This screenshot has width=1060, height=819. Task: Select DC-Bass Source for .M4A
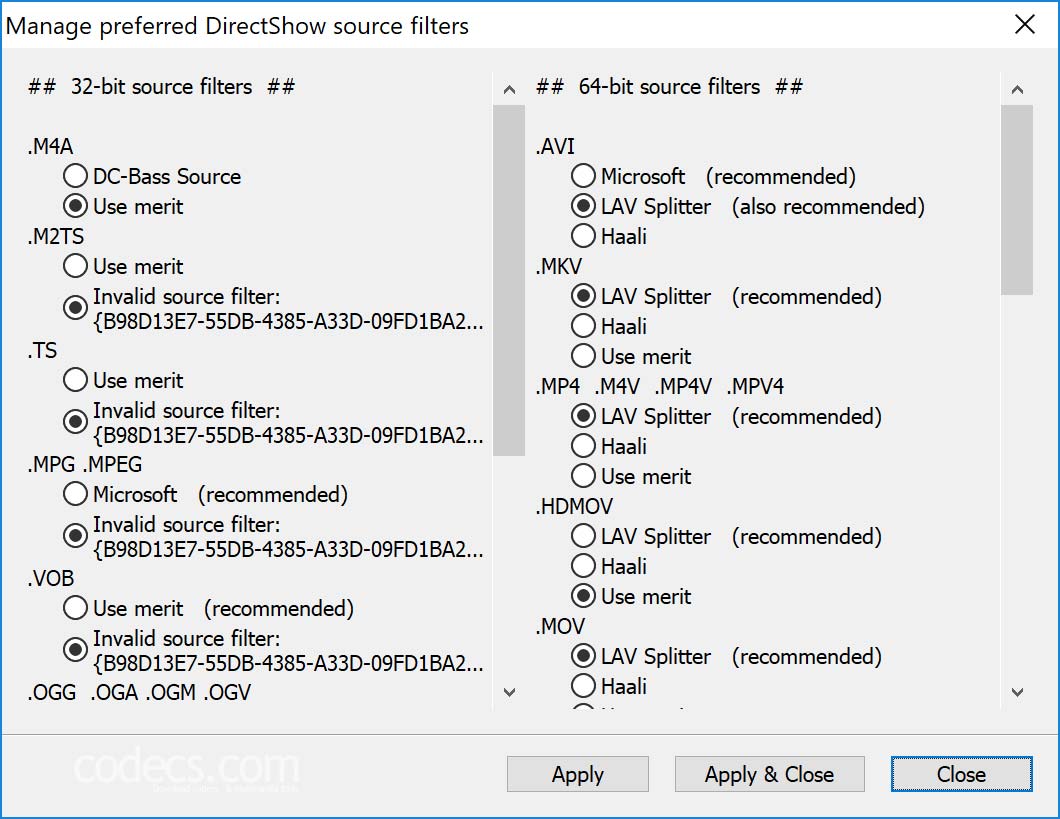tap(75, 175)
